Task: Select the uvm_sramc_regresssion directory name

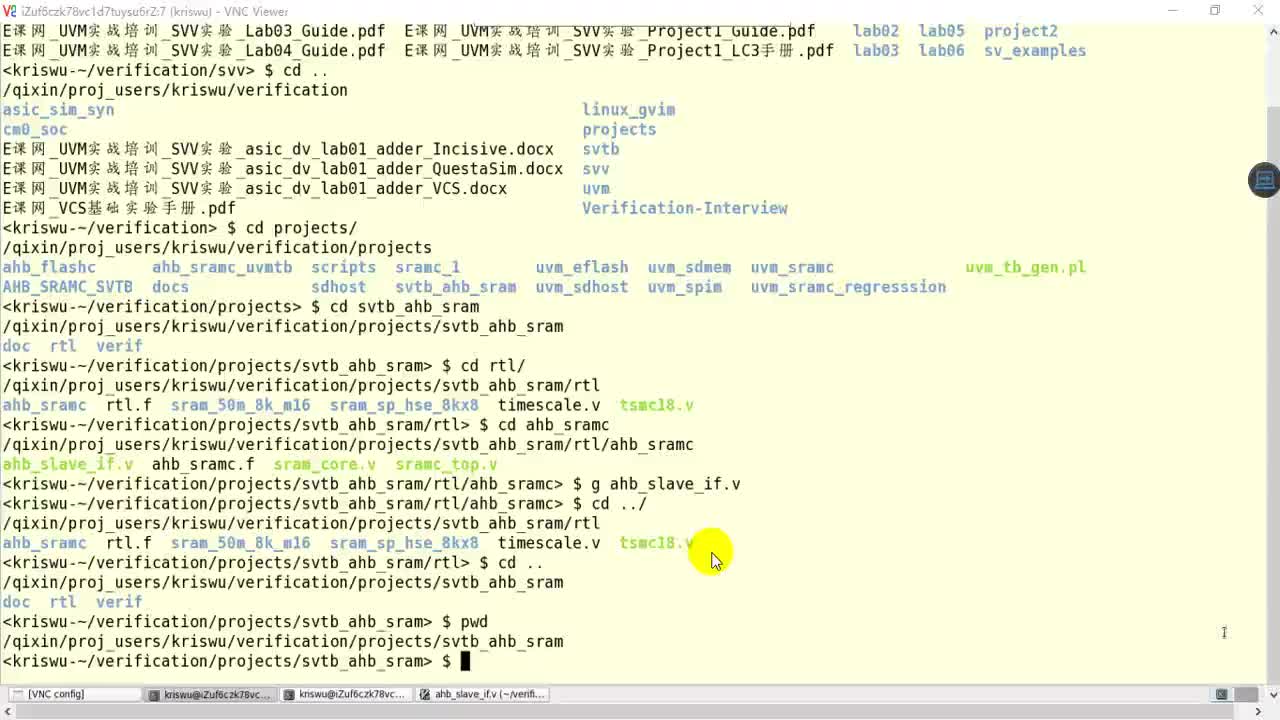Action: click(x=848, y=287)
